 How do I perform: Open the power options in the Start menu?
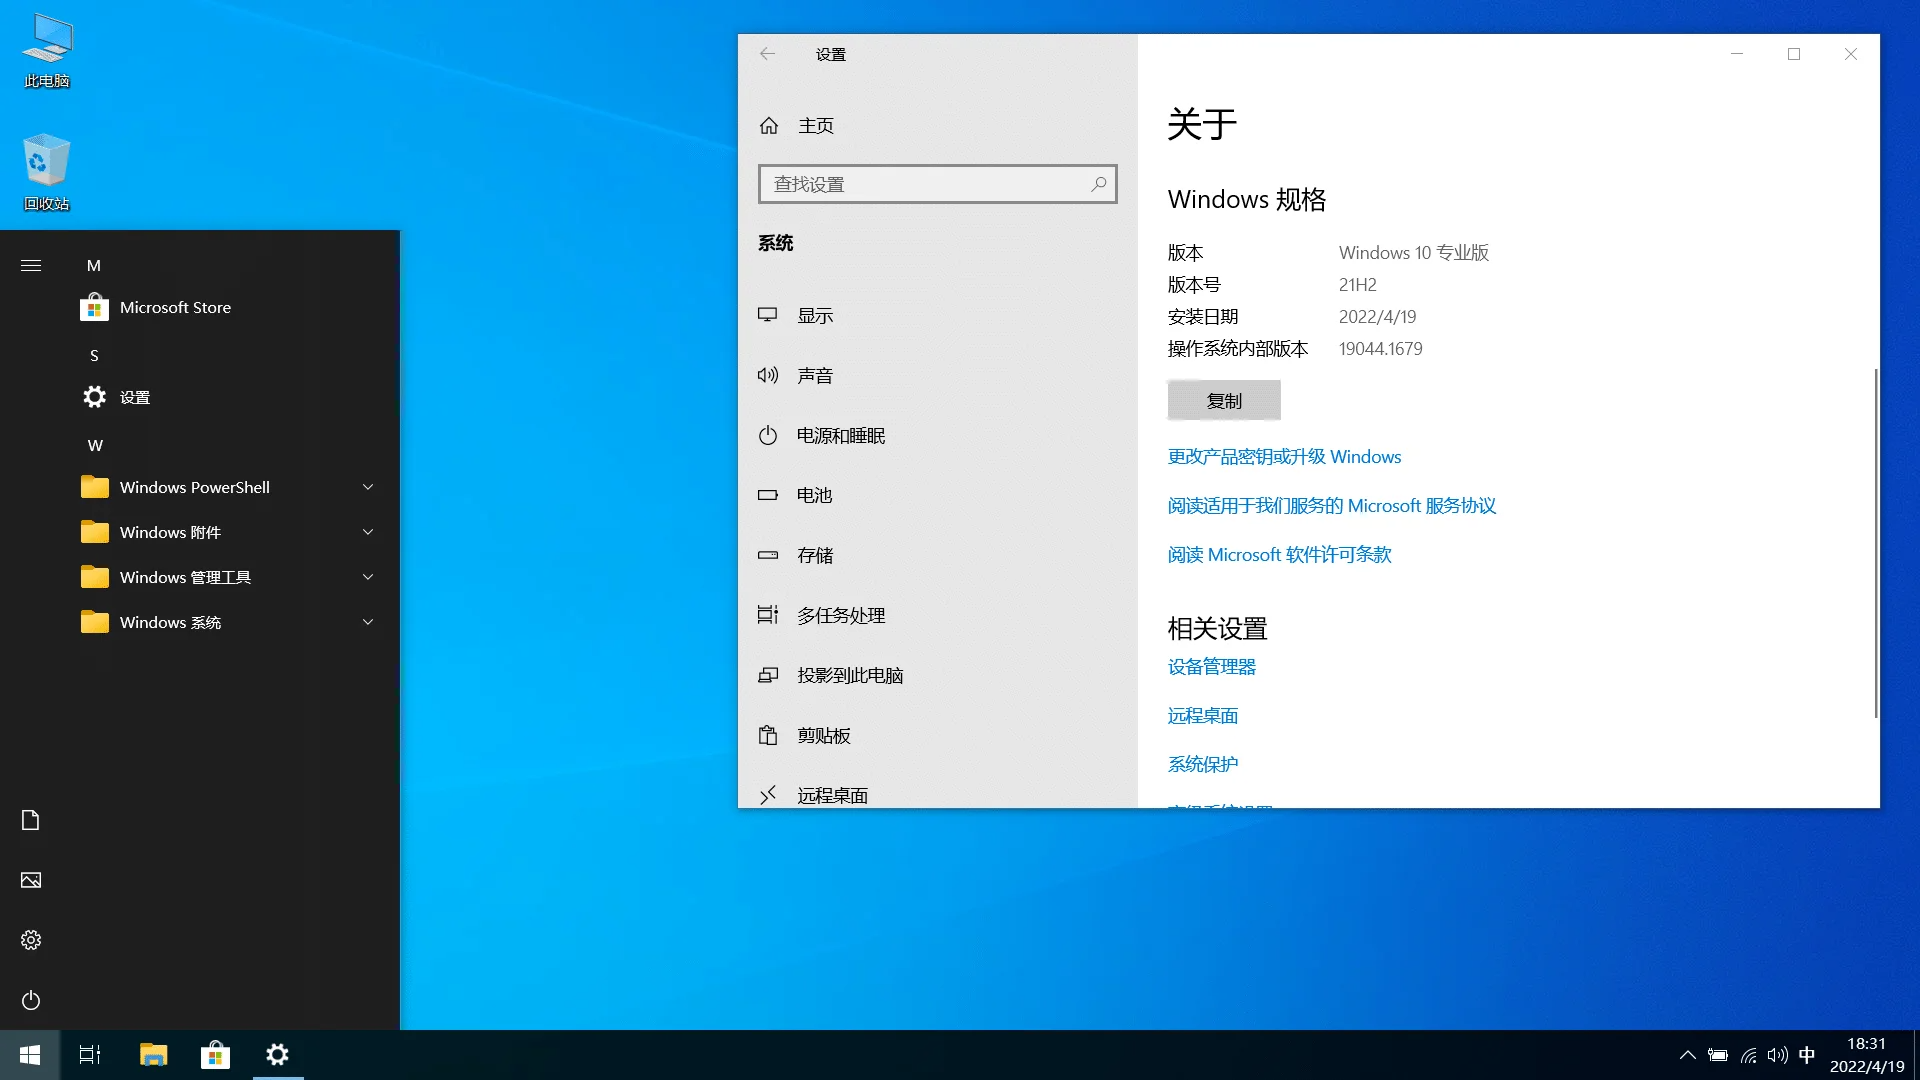pyautogui.click(x=31, y=1001)
